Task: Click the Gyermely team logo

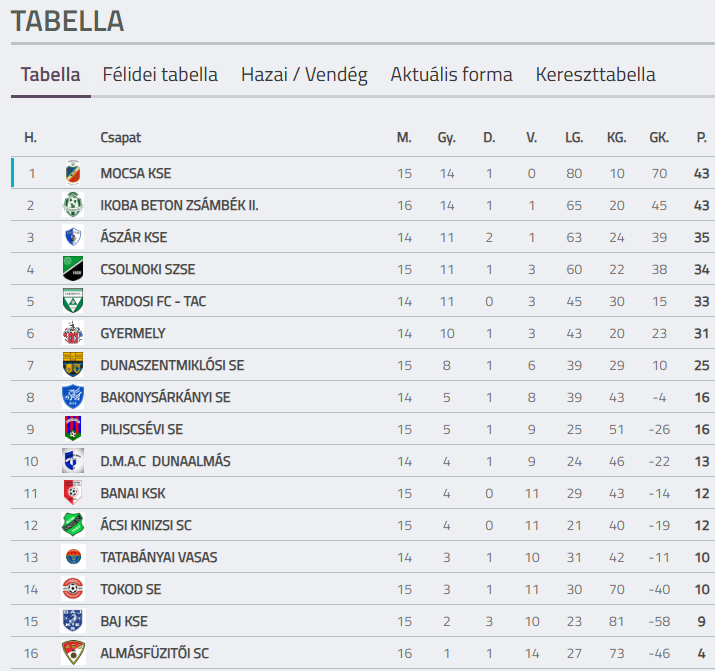Action: [73, 333]
